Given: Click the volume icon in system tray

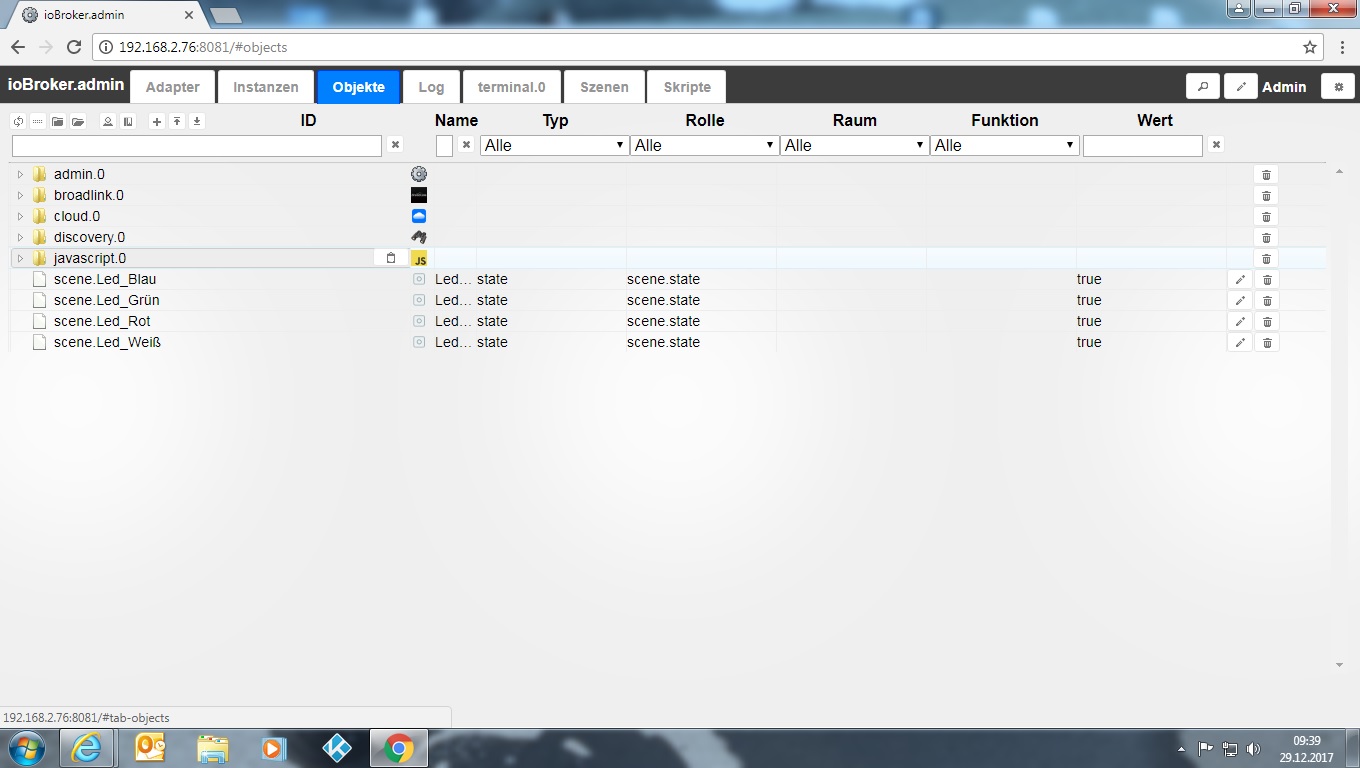Looking at the screenshot, I should (x=1254, y=748).
